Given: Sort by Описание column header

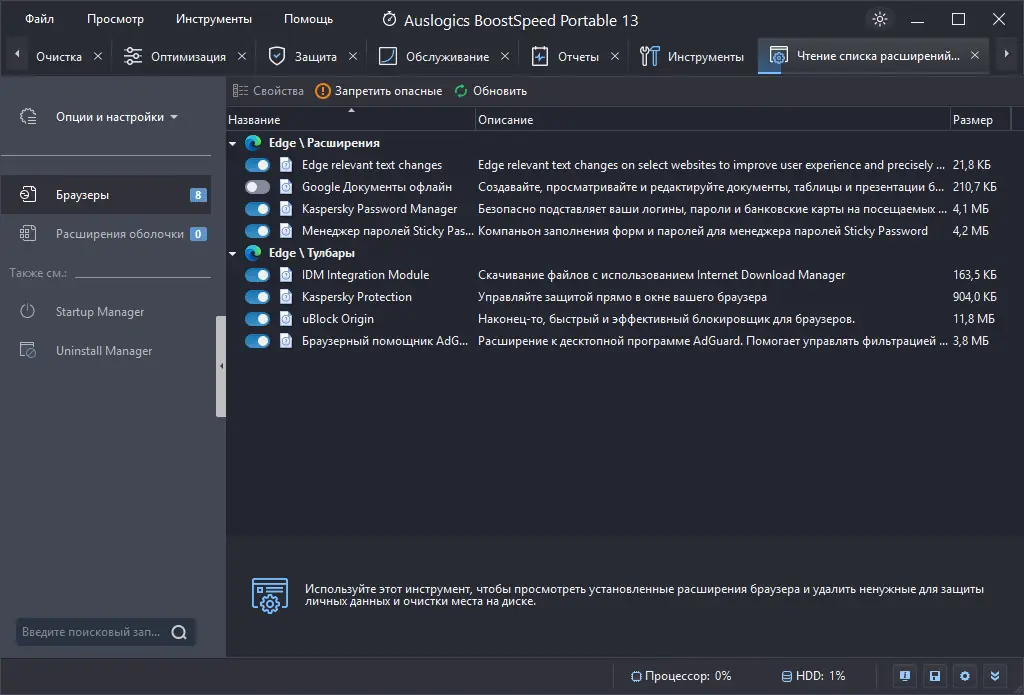Looking at the screenshot, I should point(712,120).
